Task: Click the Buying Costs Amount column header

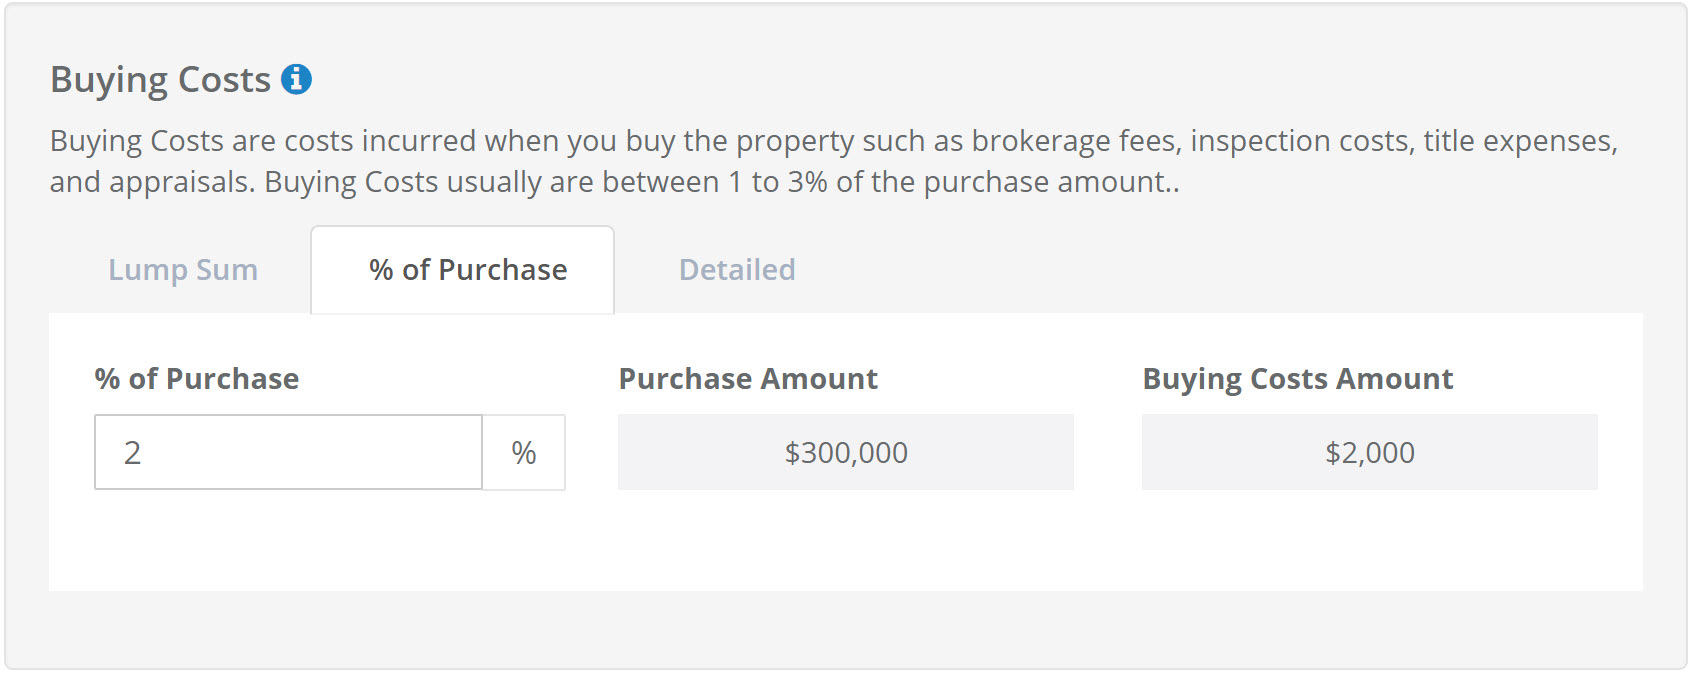Action: click(x=1299, y=379)
